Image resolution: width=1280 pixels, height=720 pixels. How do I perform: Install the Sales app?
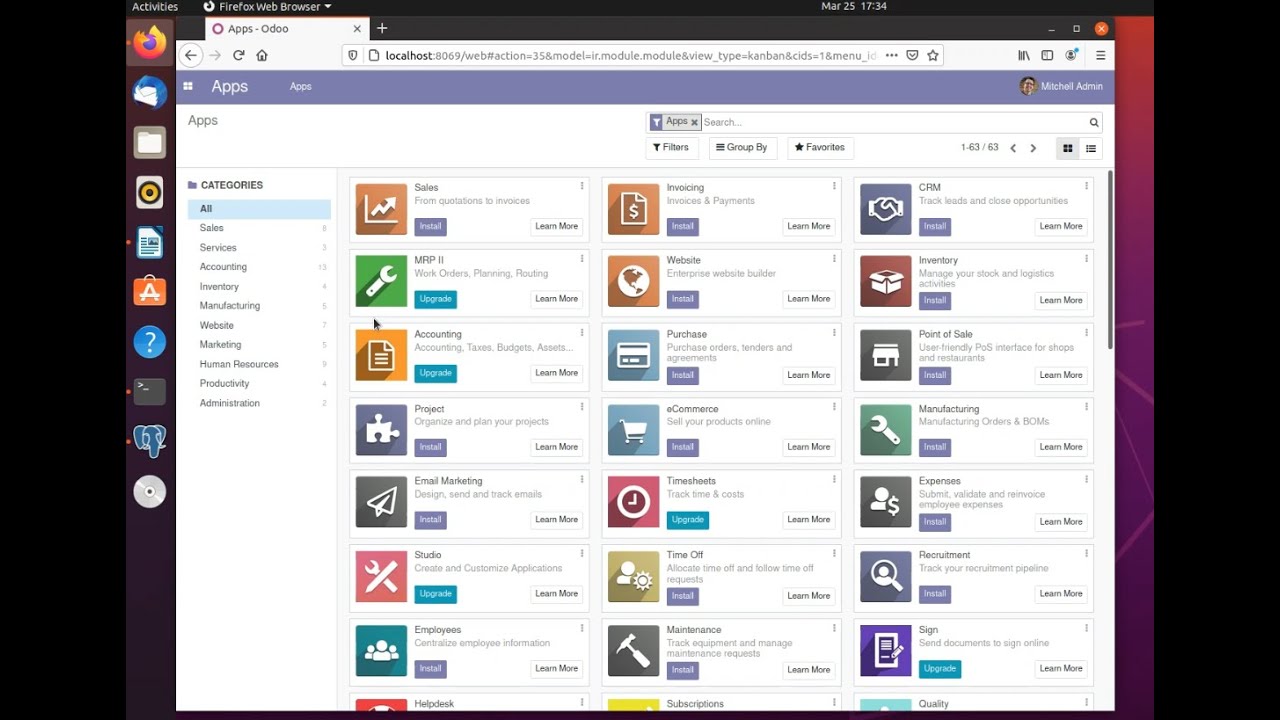(430, 226)
